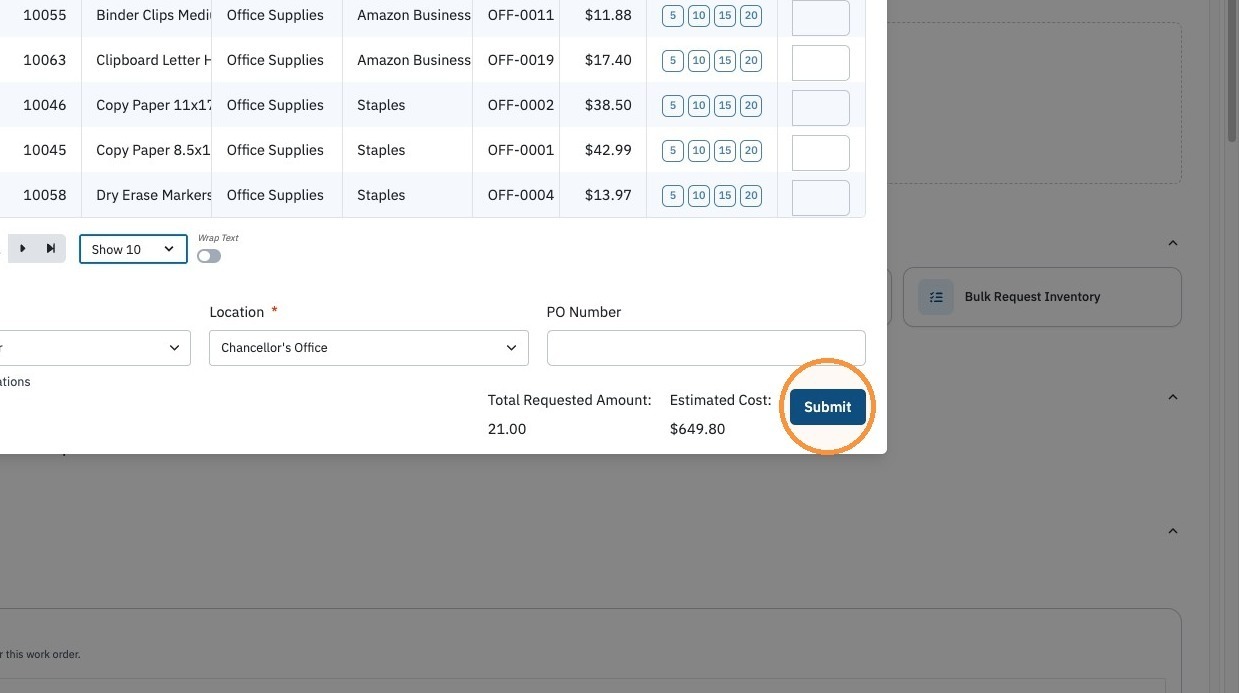The width and height of the screenshot is (1239, 693).
Task: Click the Bulk Request Inventory button
Action: [x=1042, y=297]
